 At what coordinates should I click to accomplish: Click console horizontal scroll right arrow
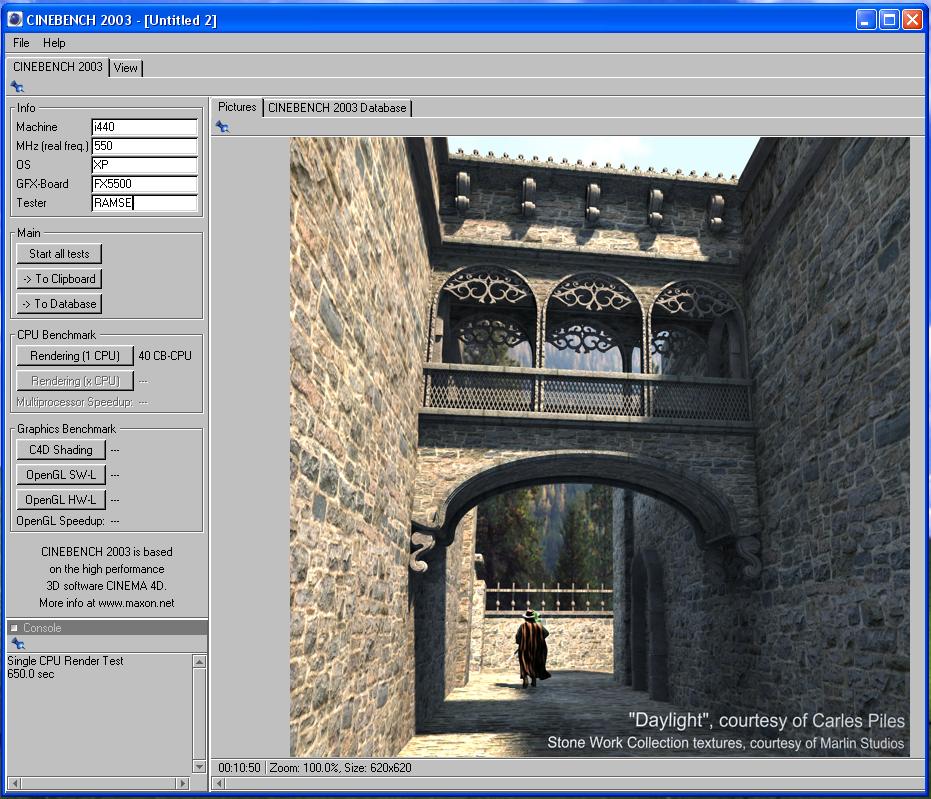point(183,784)
